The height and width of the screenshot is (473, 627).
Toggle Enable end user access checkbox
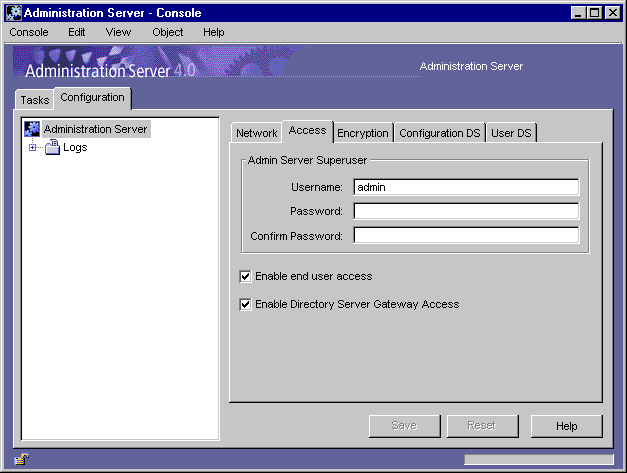[245, 276]
